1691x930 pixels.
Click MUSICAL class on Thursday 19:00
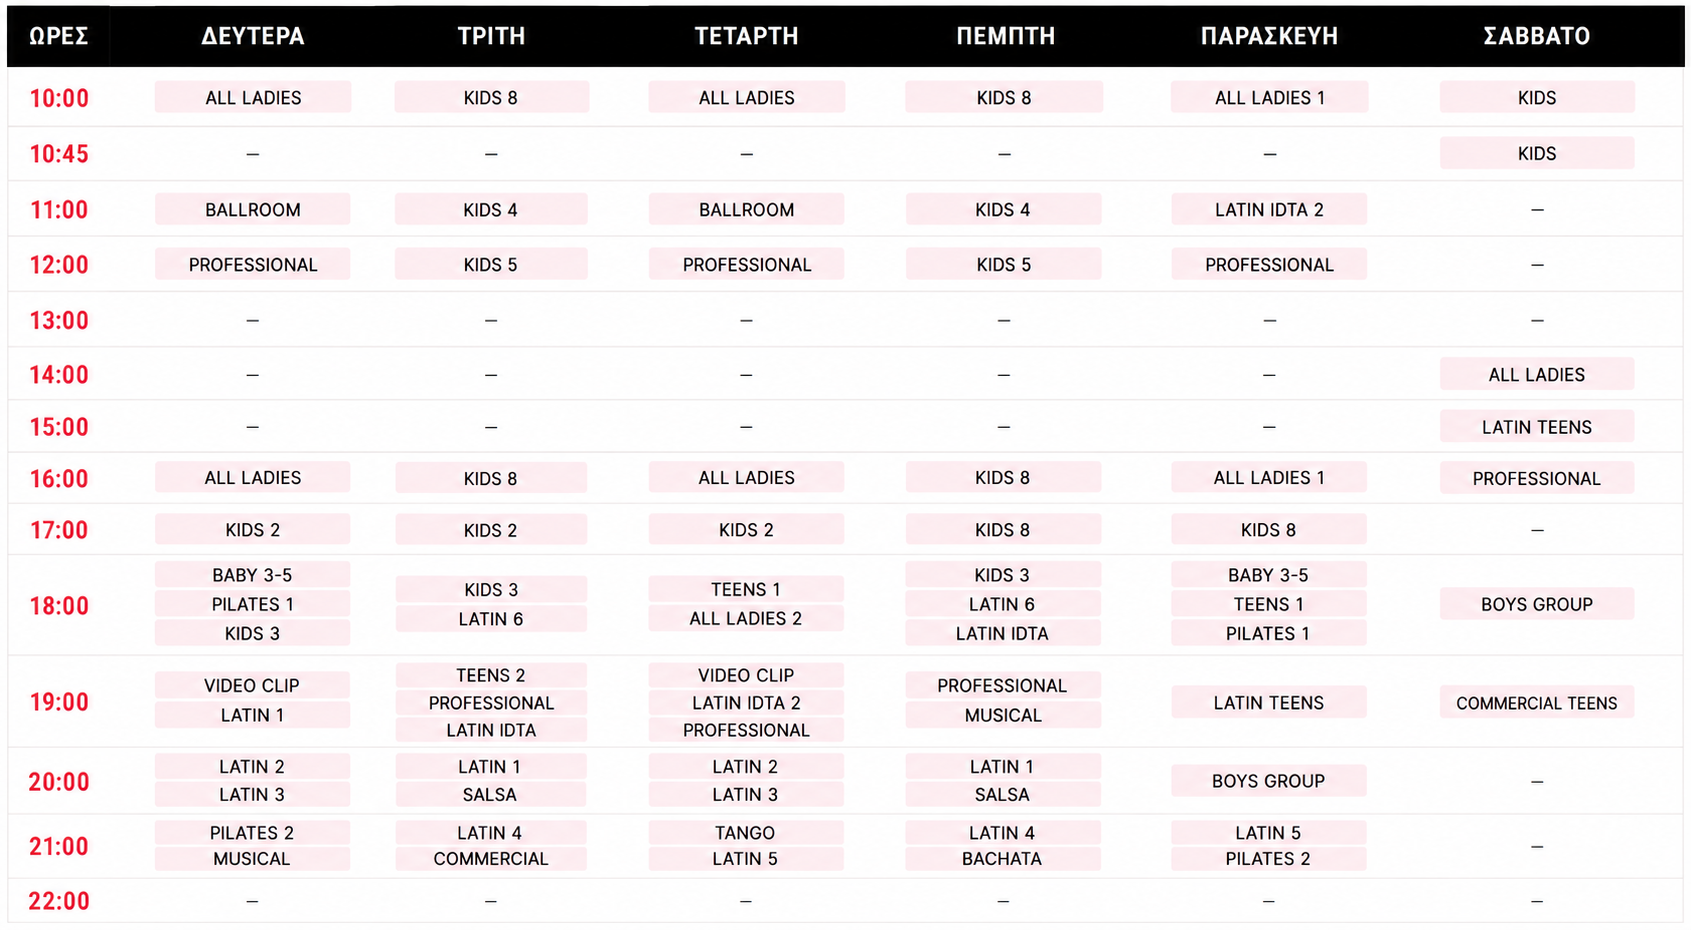[x=1002, y=715]
